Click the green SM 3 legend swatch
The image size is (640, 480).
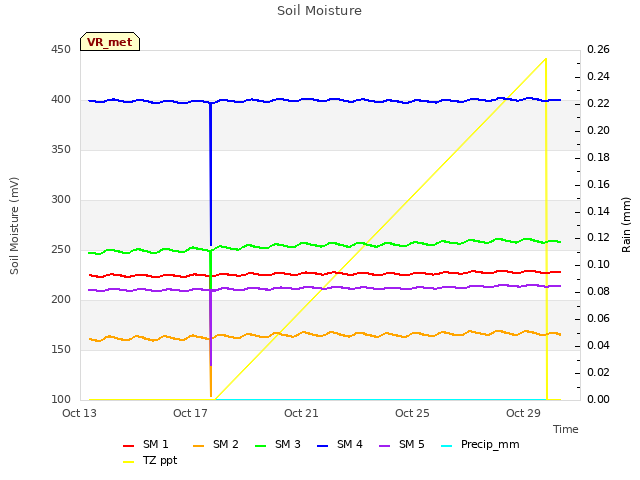pyautogui.click(x=260, y=446)
